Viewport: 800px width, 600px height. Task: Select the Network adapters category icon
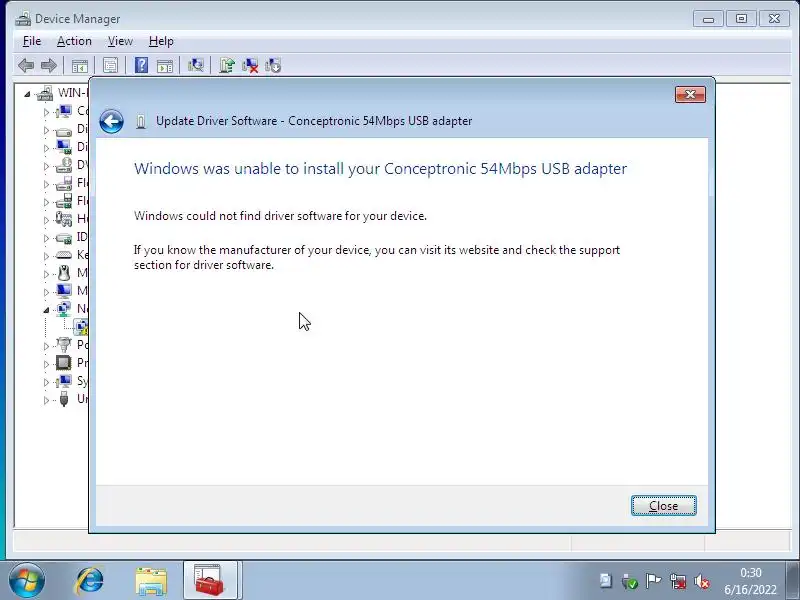tap(64, 309)
